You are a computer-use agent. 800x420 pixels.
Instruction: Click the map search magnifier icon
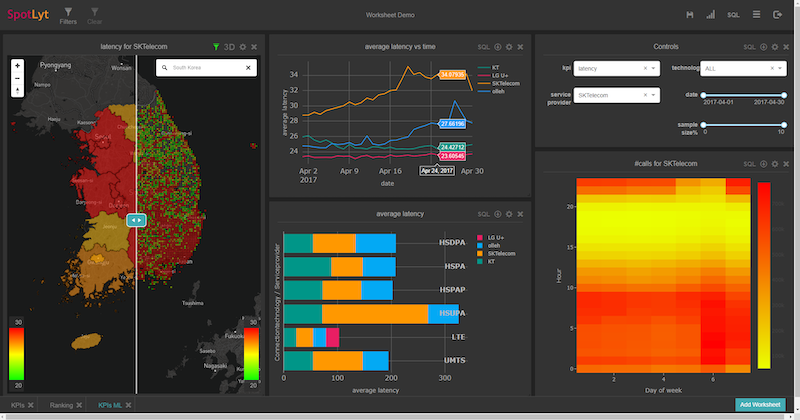click(x=164, y=67)
